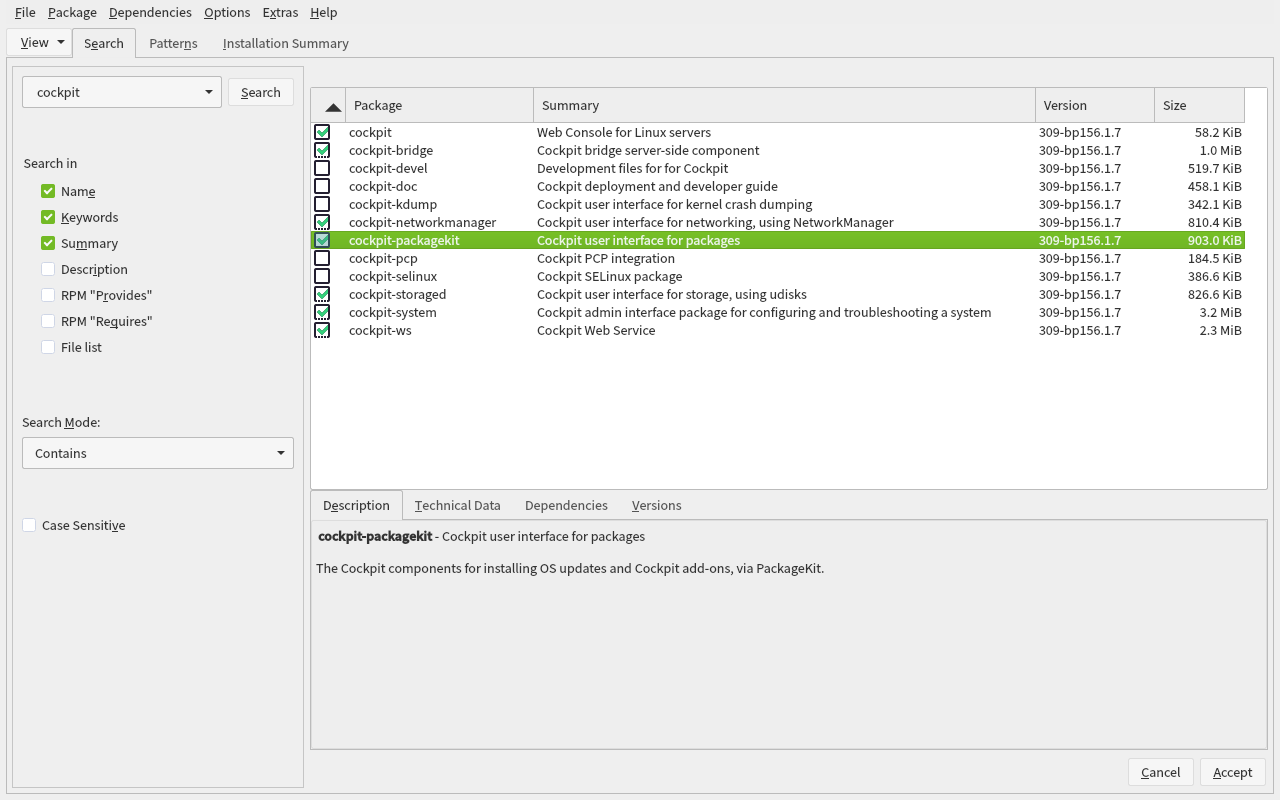Select the cockpit-selinux package name
This screenshot has width=1280, height=800.
[393, 276]
